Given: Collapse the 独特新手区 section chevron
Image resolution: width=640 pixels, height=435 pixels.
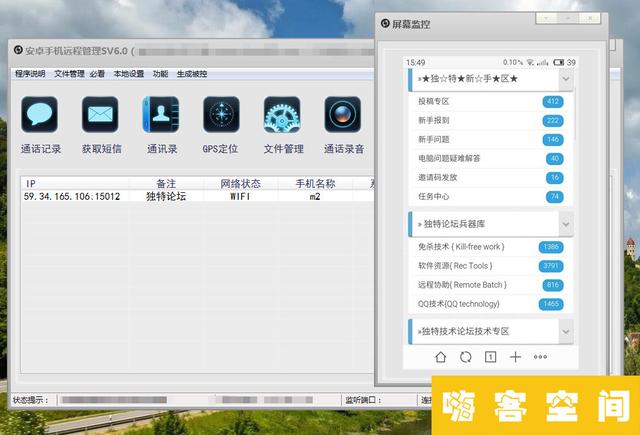Looking at the screenshot, I should pos(566,79).
